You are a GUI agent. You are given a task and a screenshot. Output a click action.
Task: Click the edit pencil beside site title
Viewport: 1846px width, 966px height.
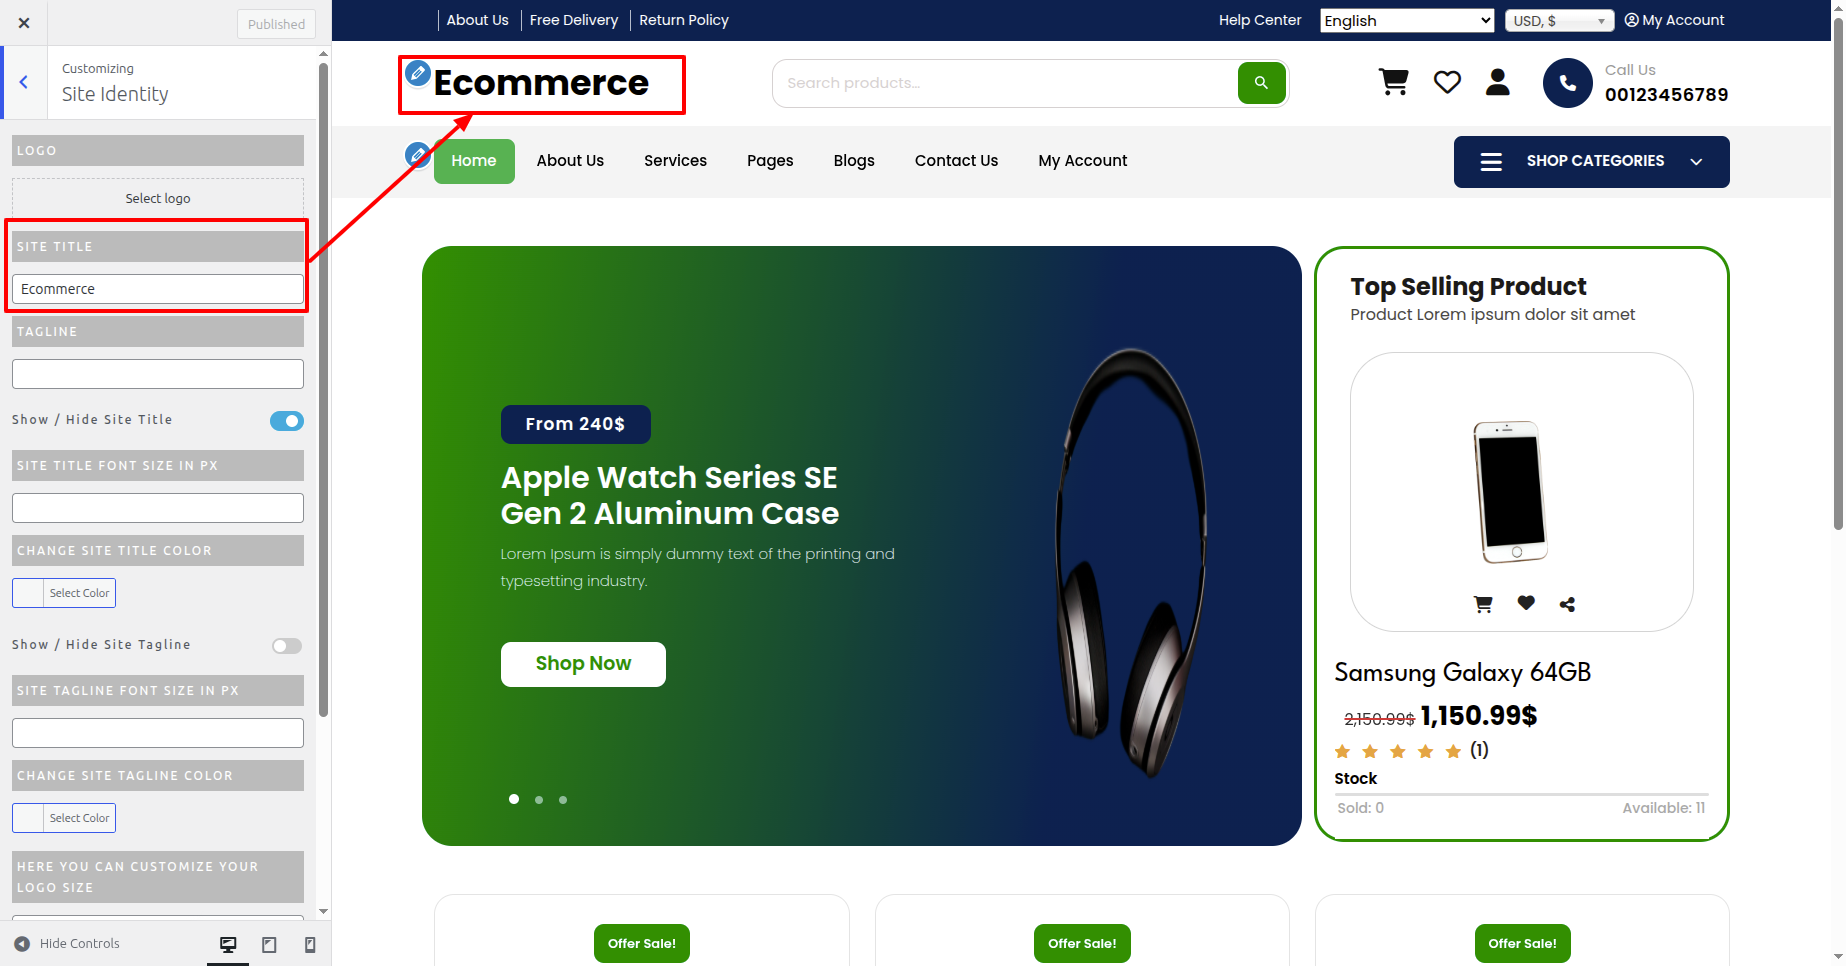click(418, 73)
